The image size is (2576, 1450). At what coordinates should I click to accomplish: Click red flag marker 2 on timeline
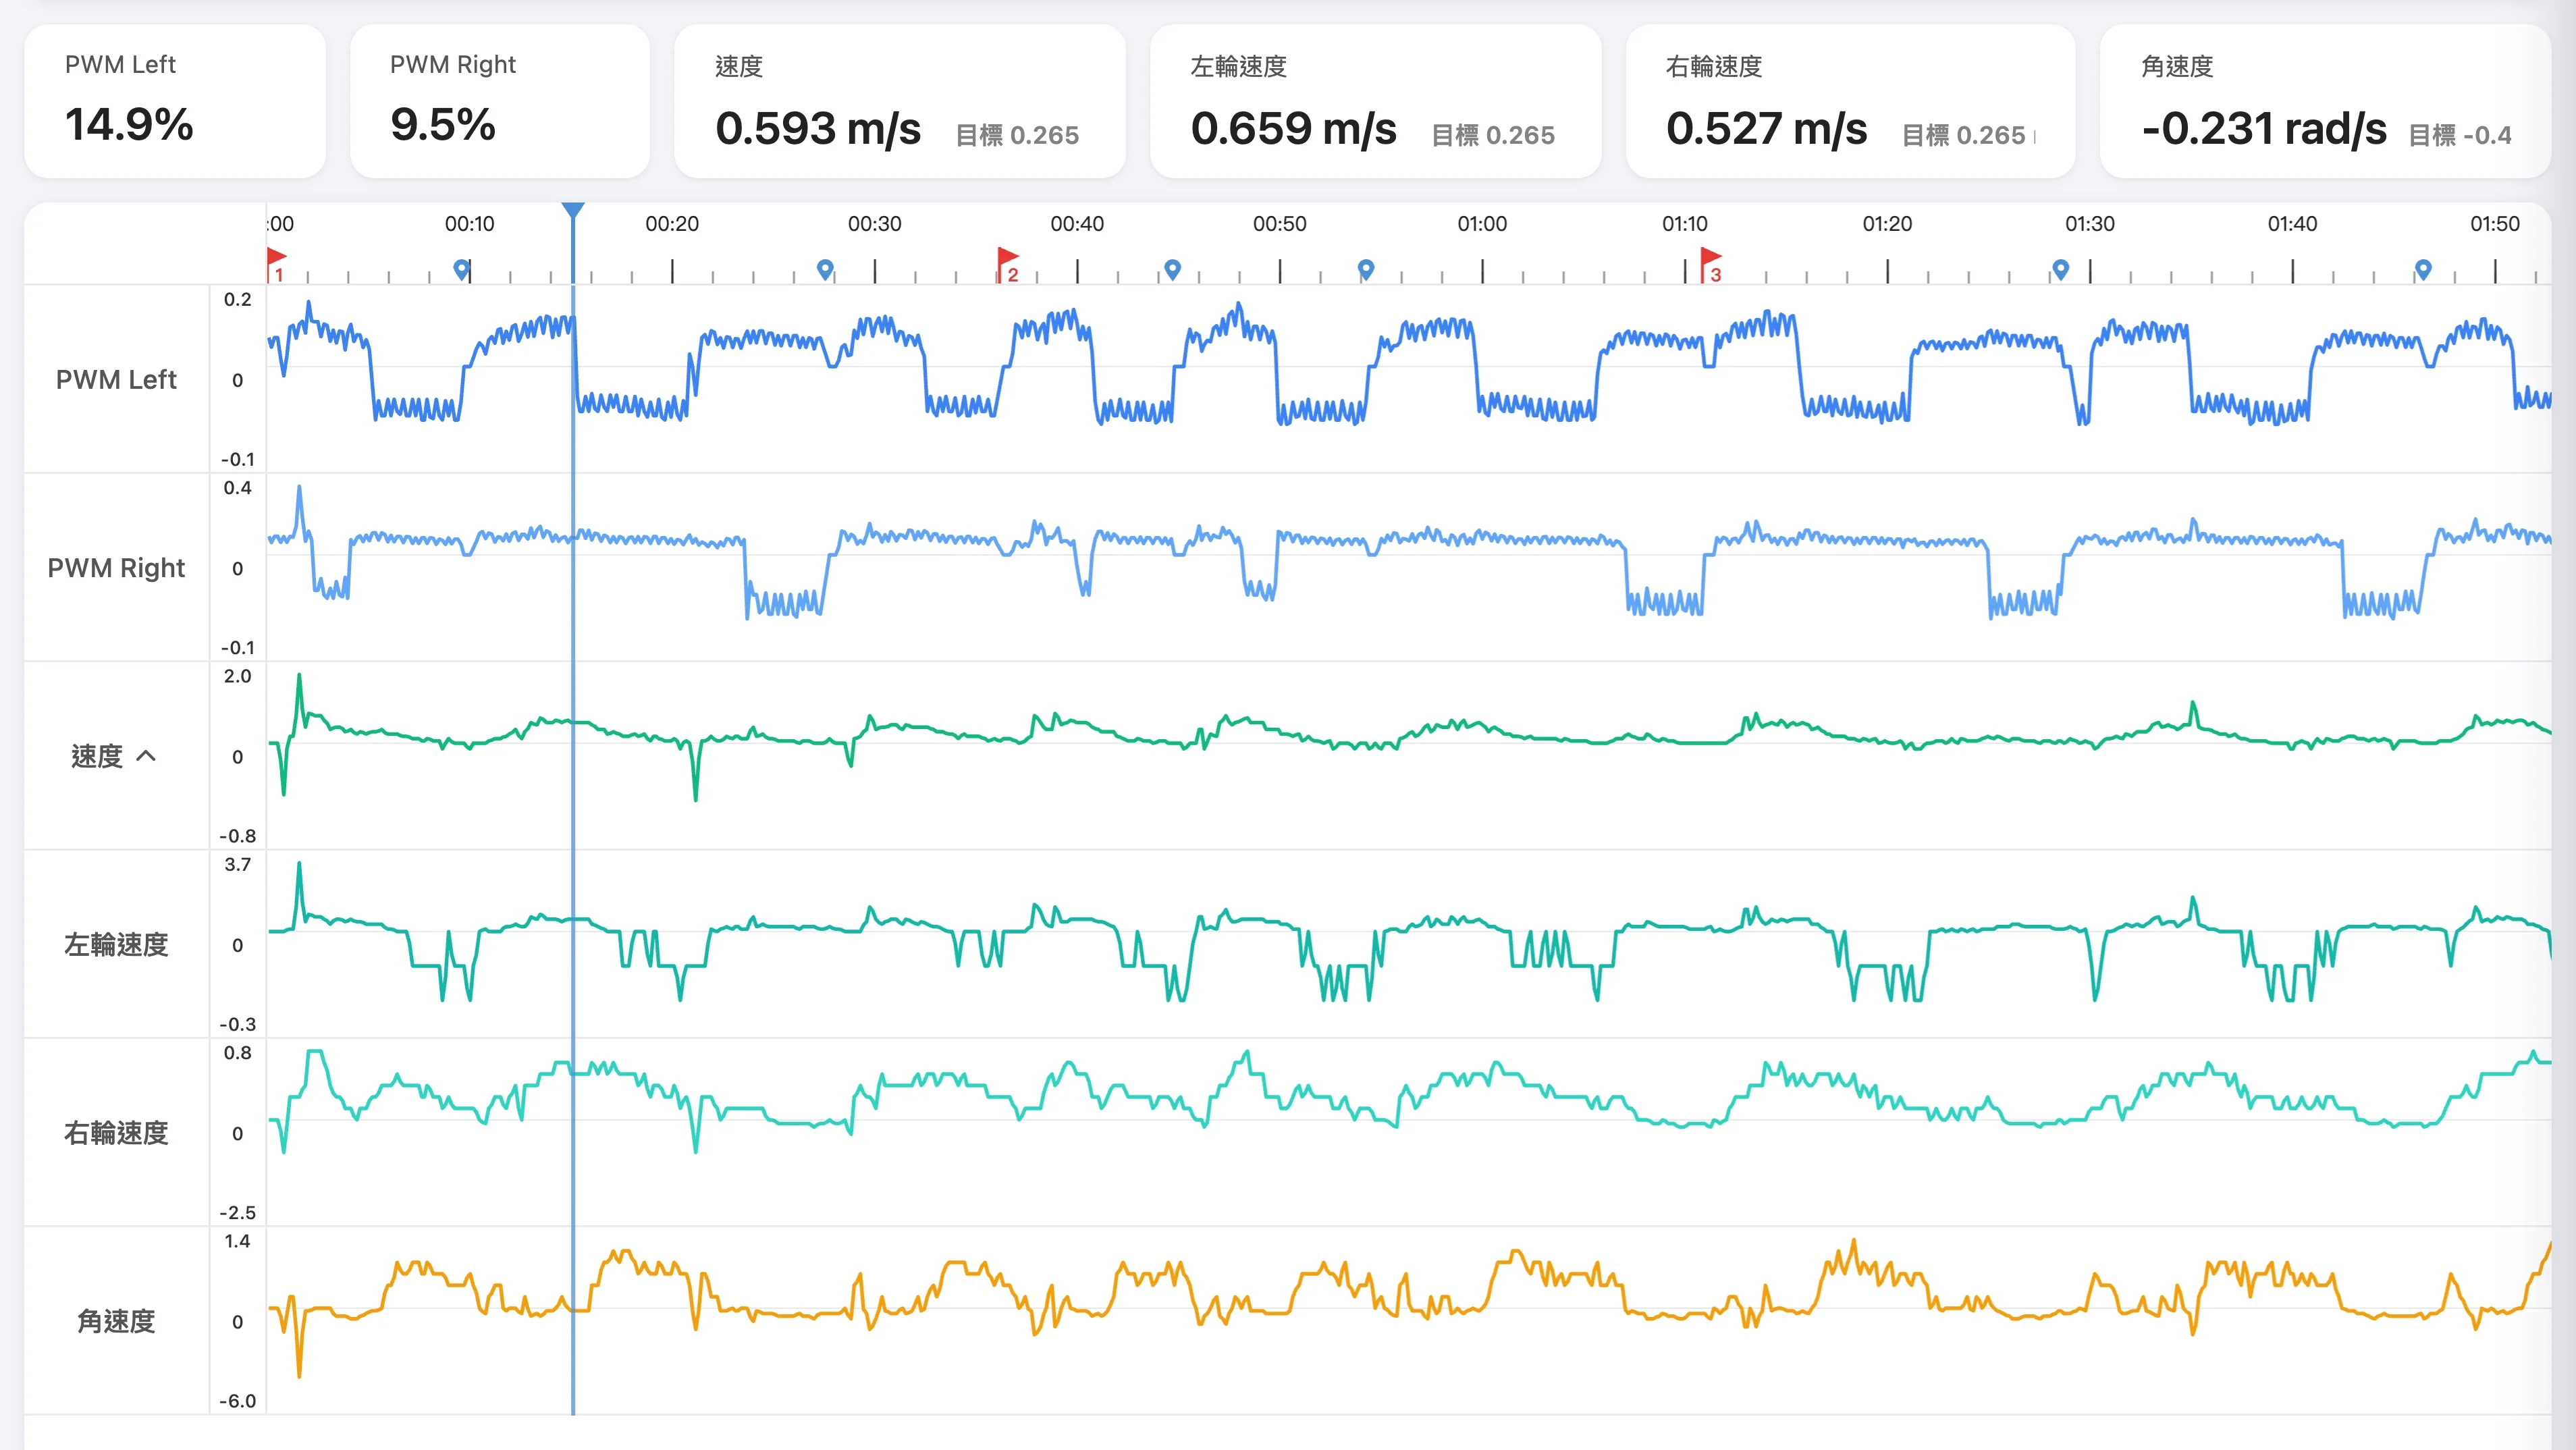point(1008,264)
